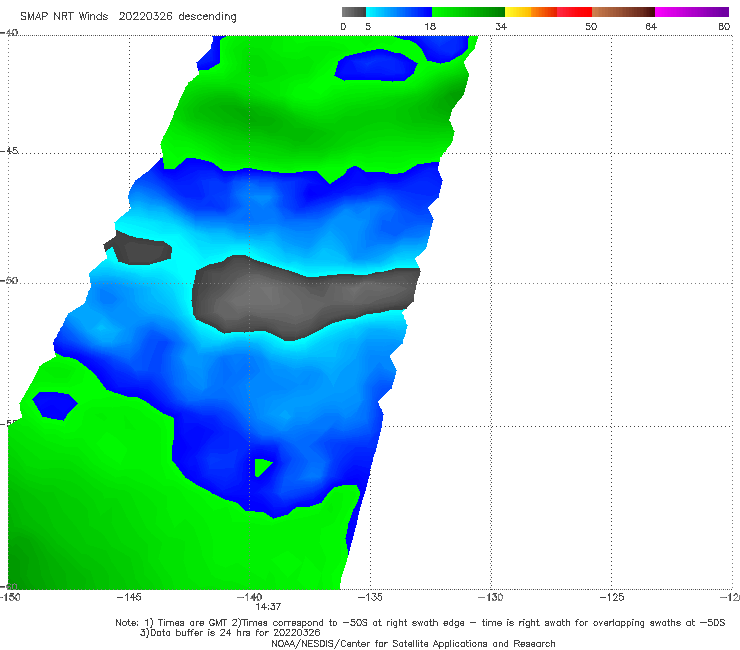This screenshot has height=650, width=740.
Task: Click the longitude label '-140'
Action: click(x=250, y=597)
